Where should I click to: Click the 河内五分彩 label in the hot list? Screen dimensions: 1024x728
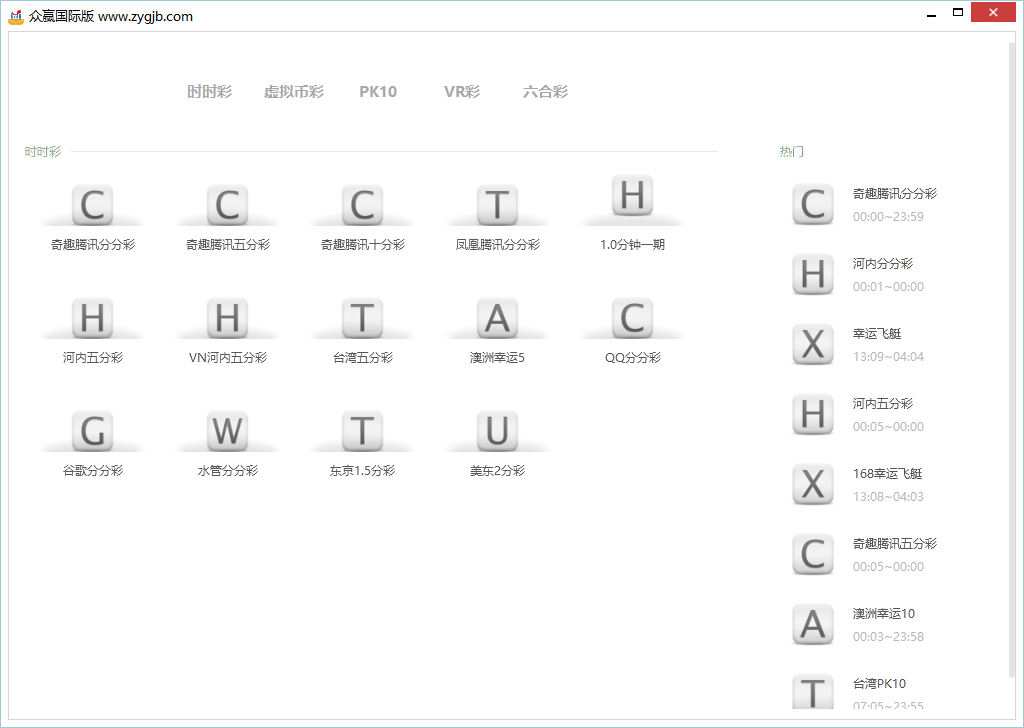pos(882,404)
